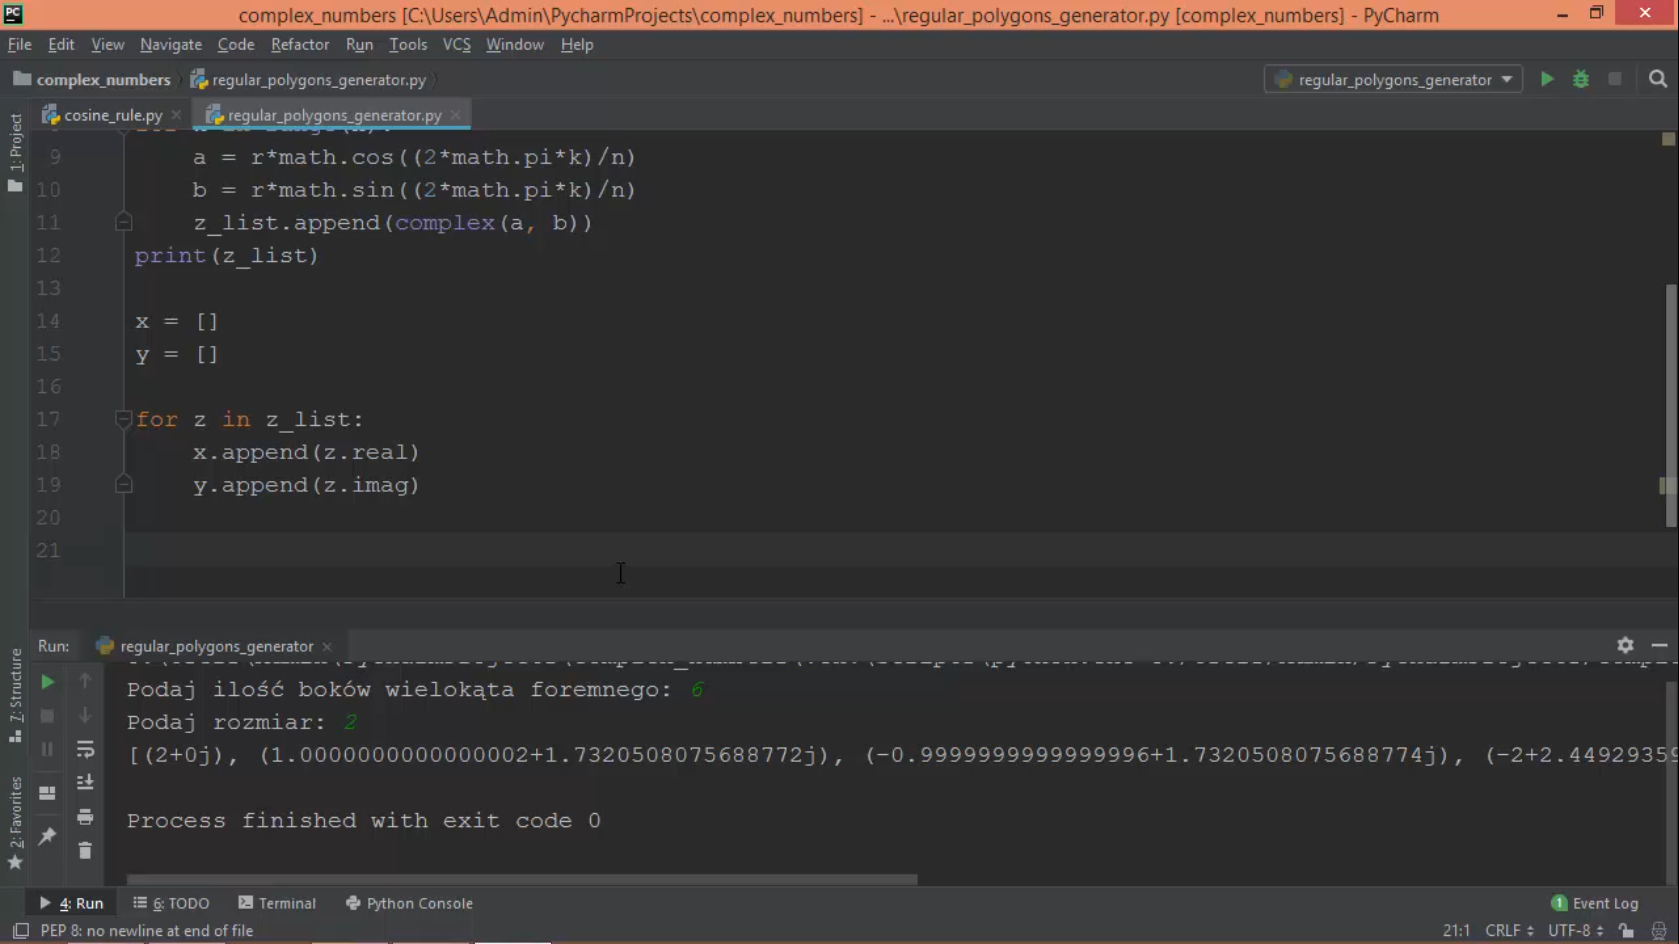Viewport: 1679px width, 944px height.
Task: Open the Refactor menu
Action: [299, 44]
